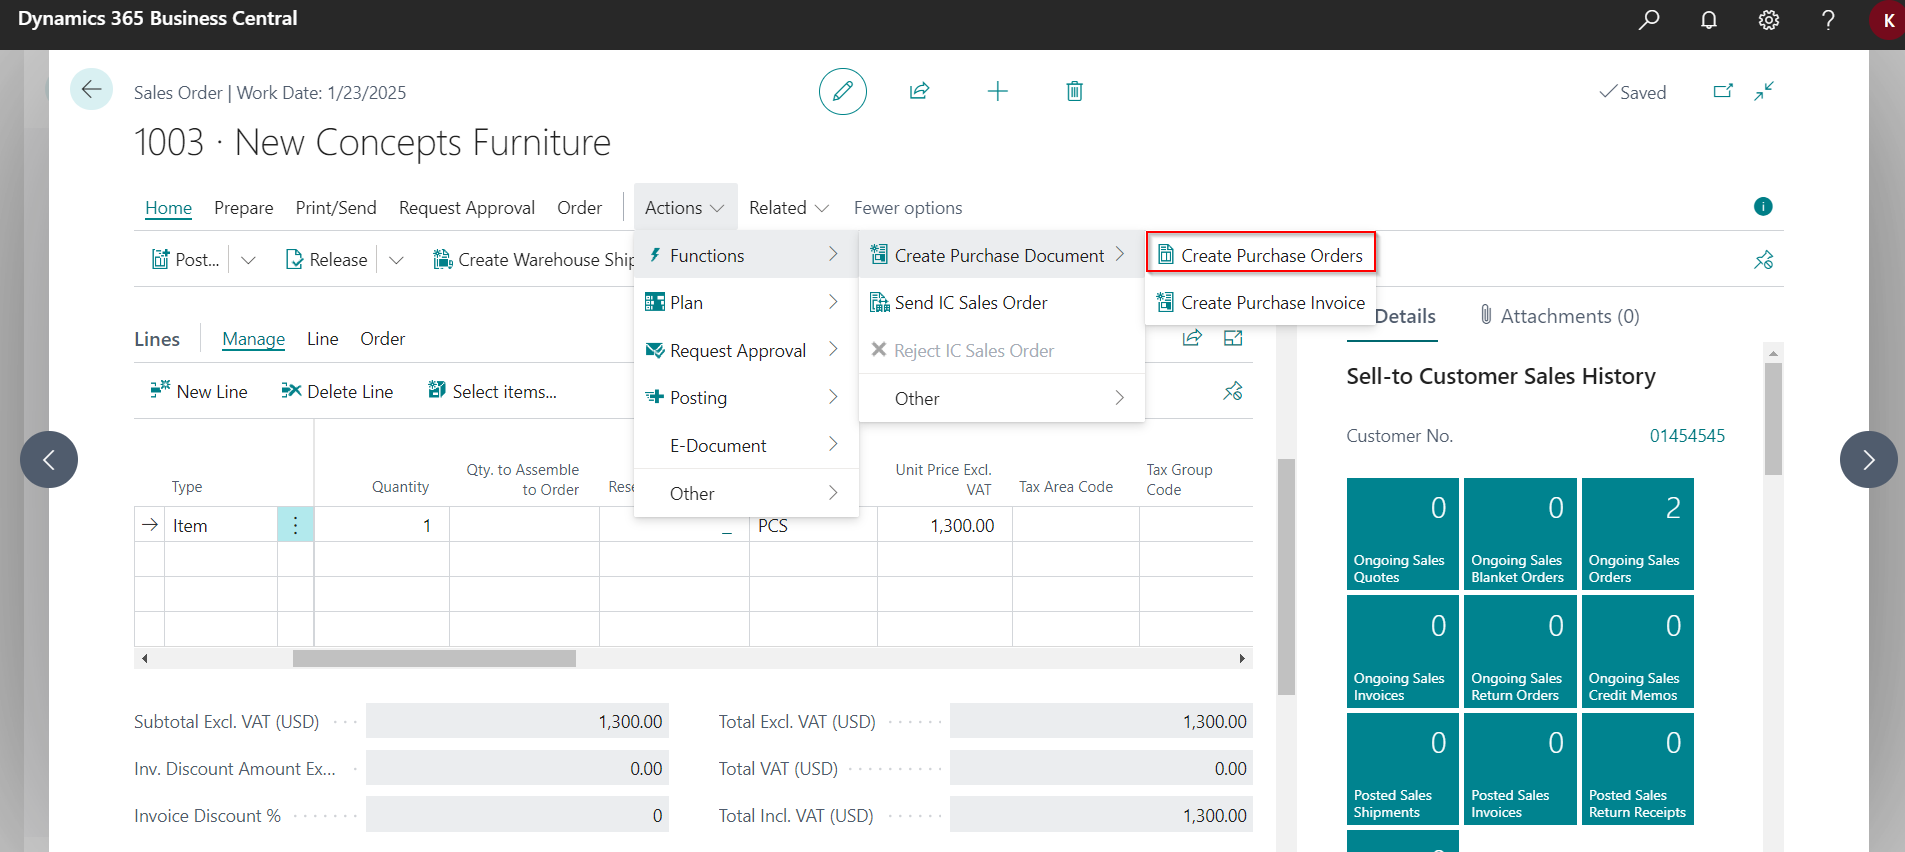Open notifications bell icon
Viewport: 1905px width, 852px height.
[x=1709, y=20]
